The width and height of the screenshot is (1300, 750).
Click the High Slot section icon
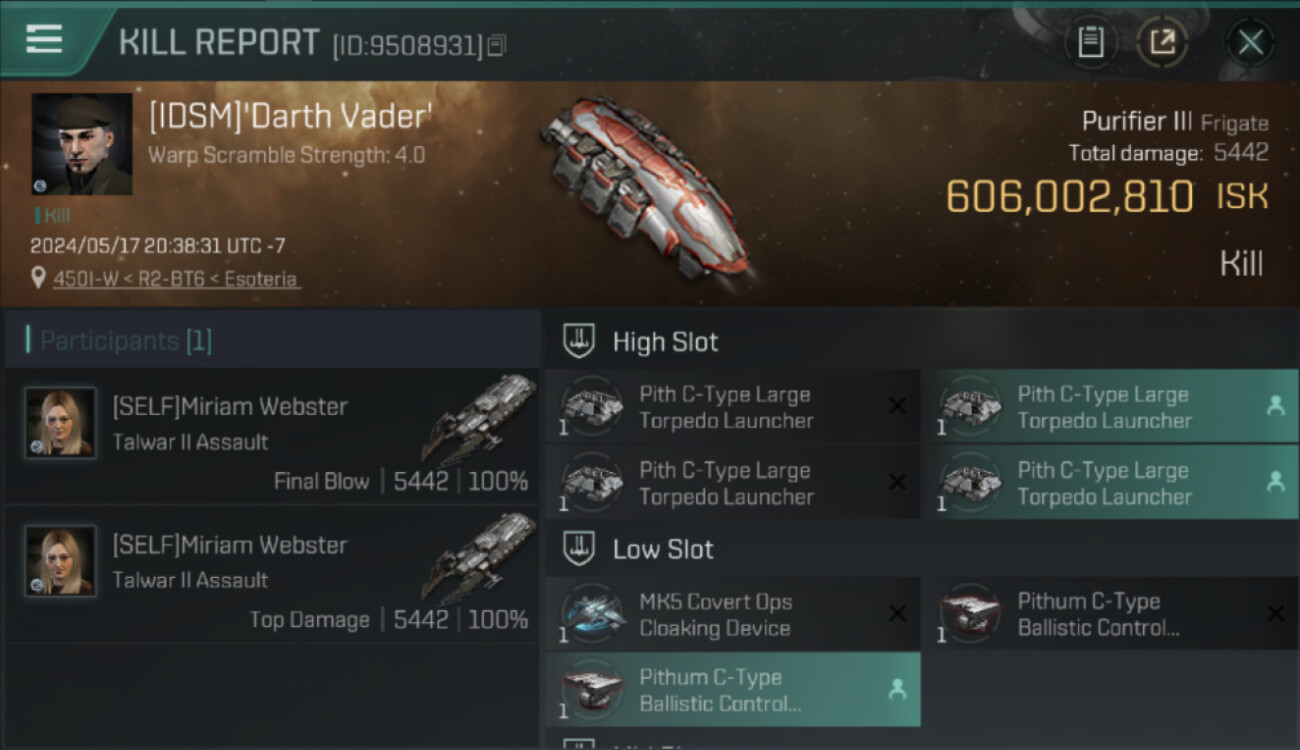(x=579, y=341)
